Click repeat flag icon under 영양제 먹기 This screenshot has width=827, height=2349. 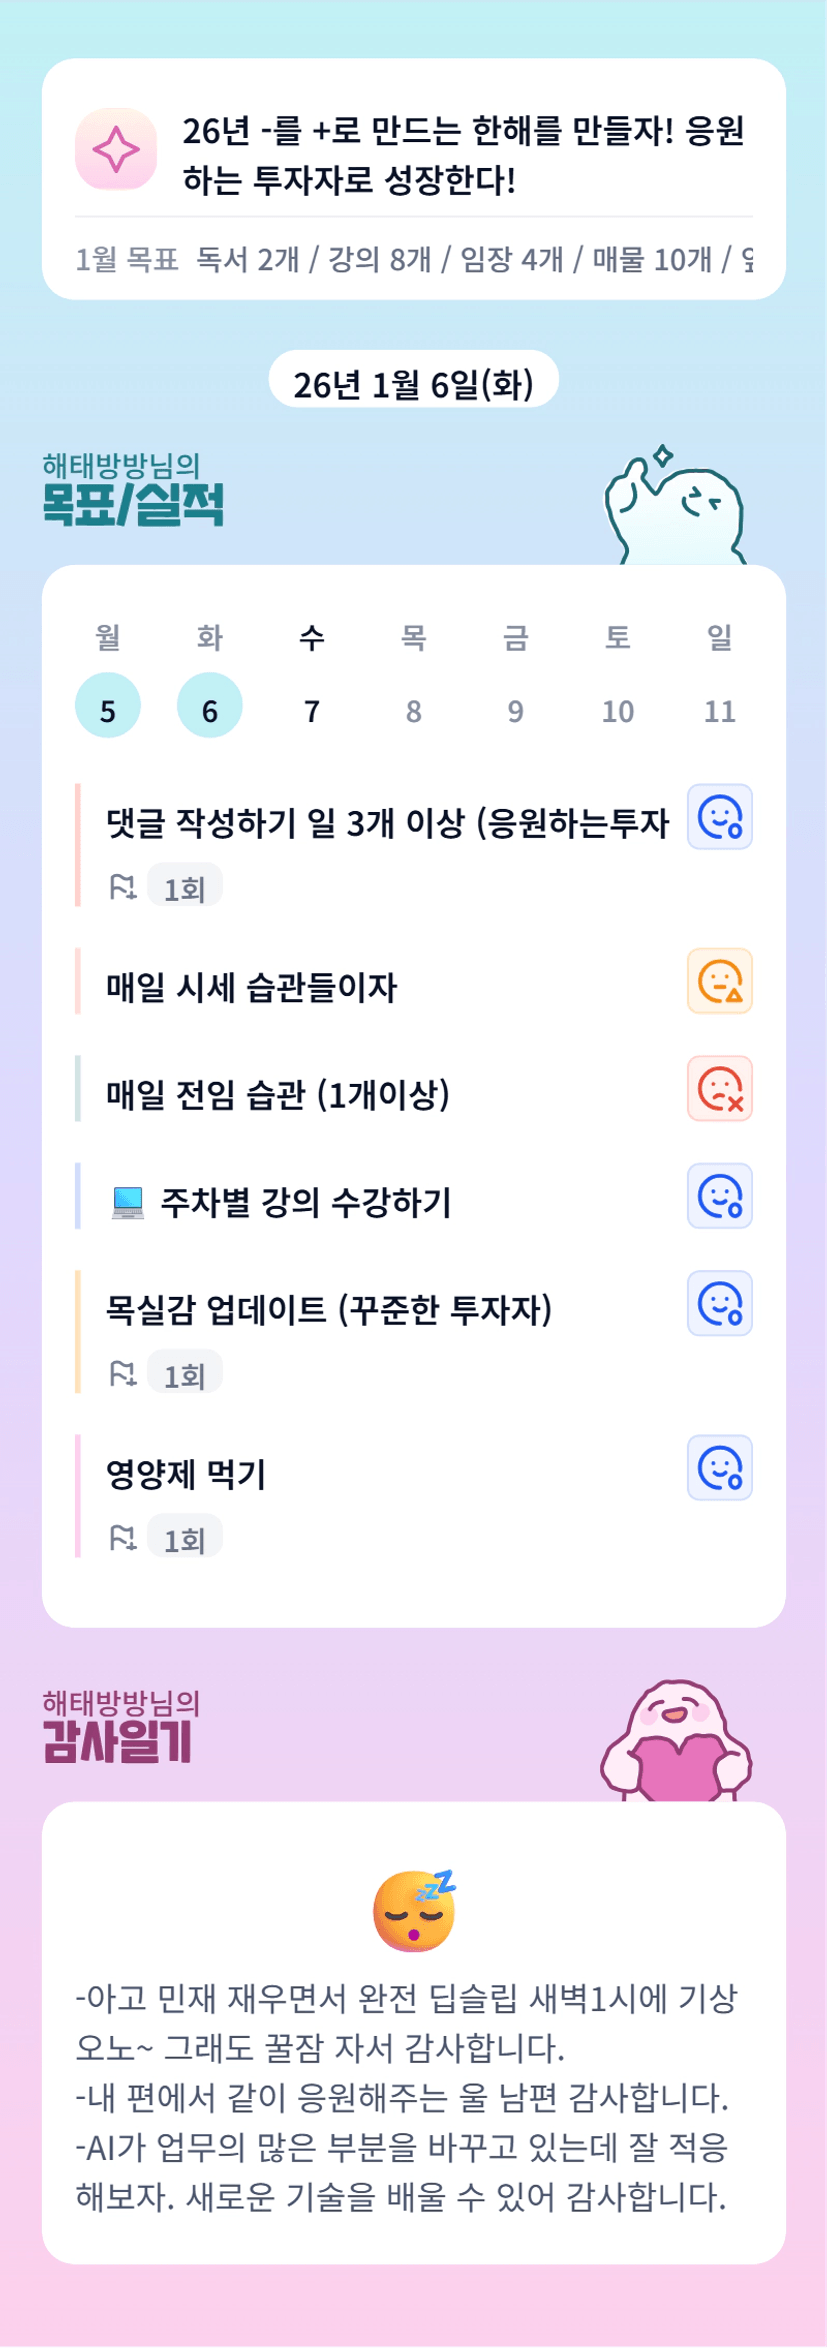(x=123, y=1538)
